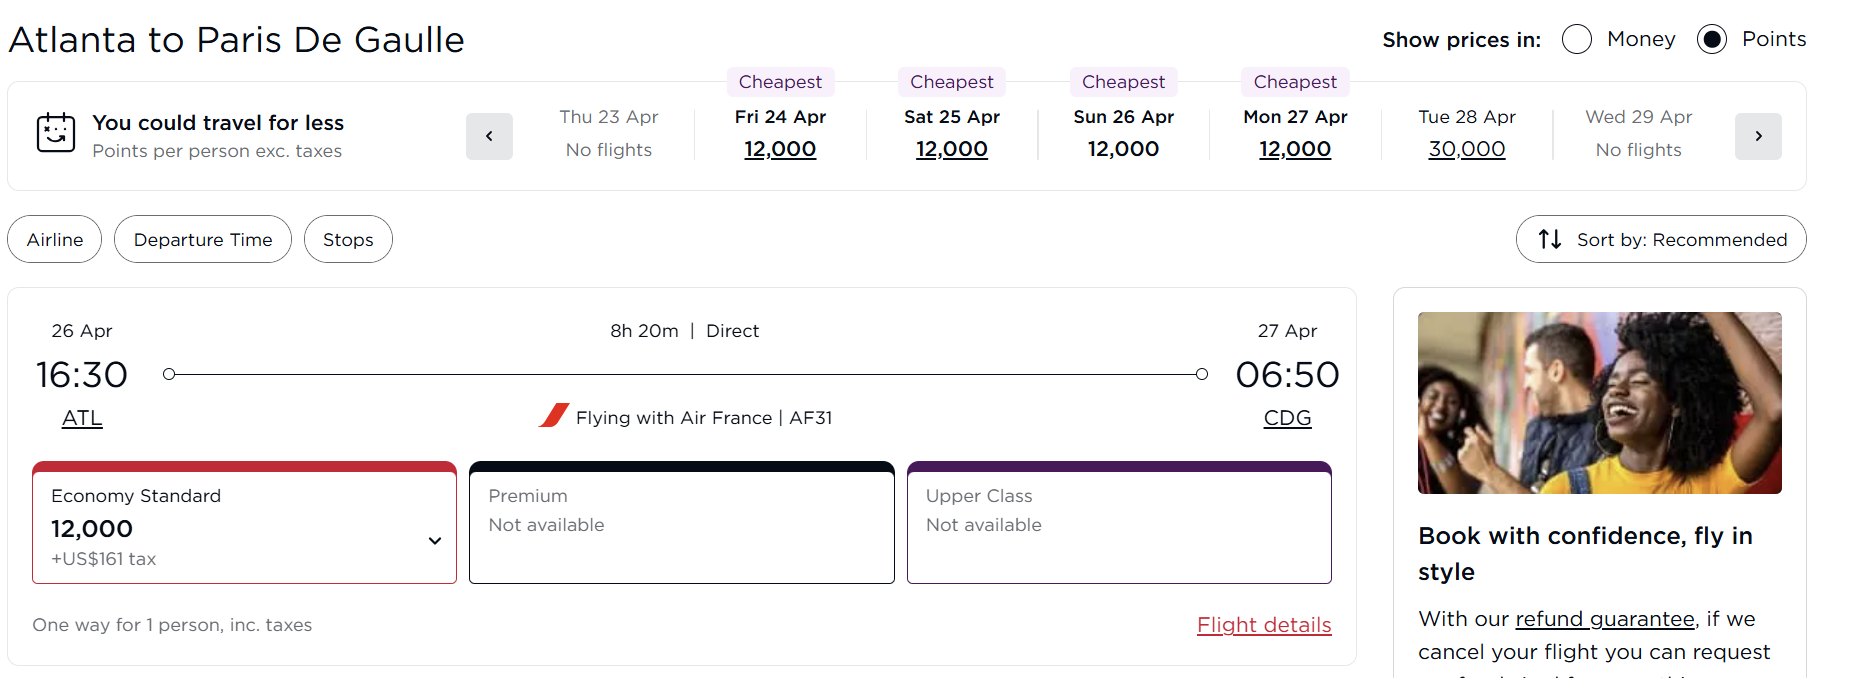Select the Money price radio button
1851x678 pixels.
pyautogui.click(x=1577, y=40)
